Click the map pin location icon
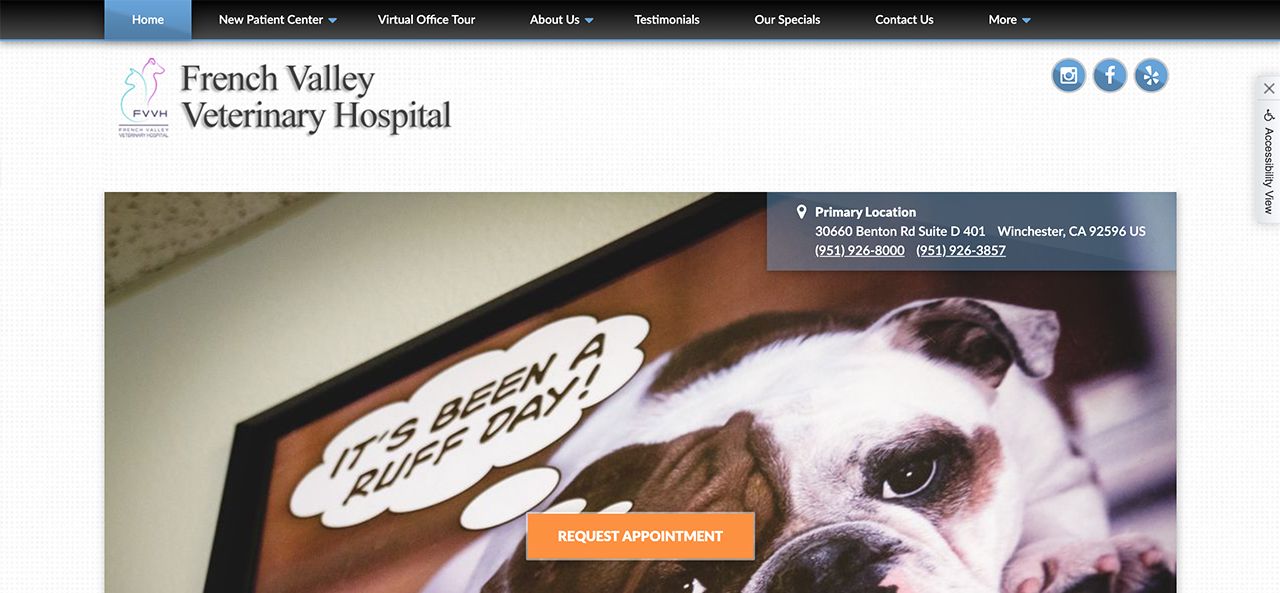Image resolution: width=1280 pixels, height=593 pixels. pos(801,212)
